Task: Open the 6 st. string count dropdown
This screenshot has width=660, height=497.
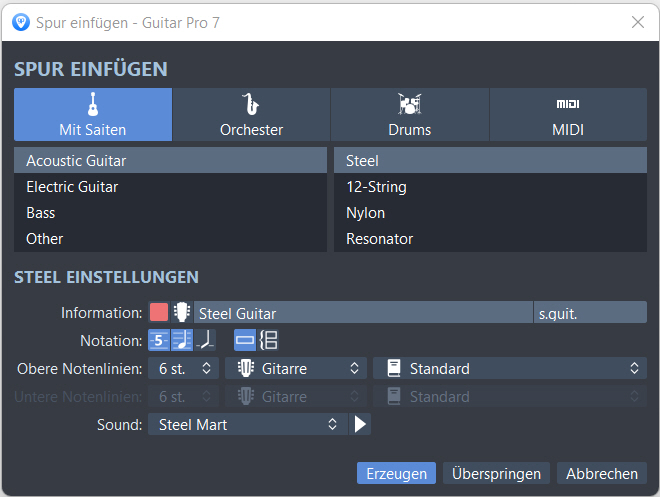Action: tap(183, 369)
